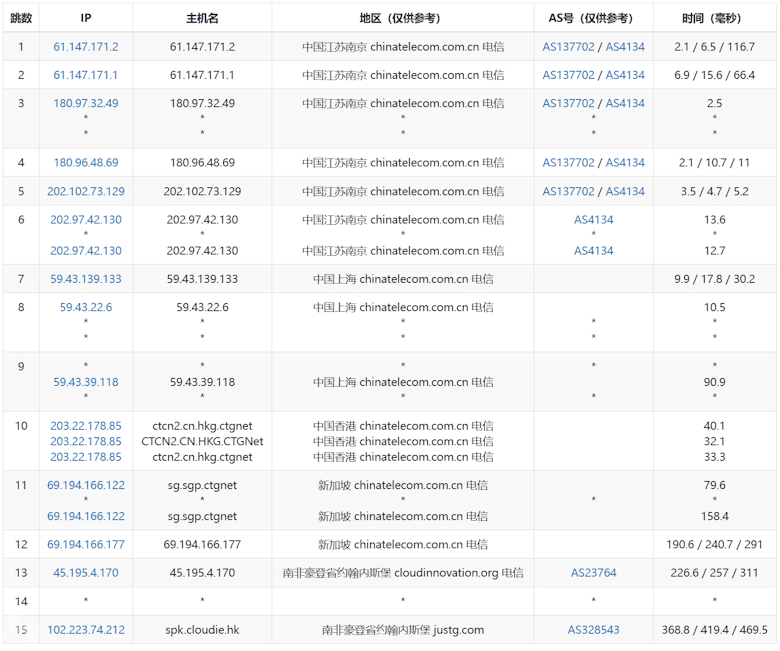
Task: Select the time value 226.6 / 257 / 311
Action: (714, 573)
